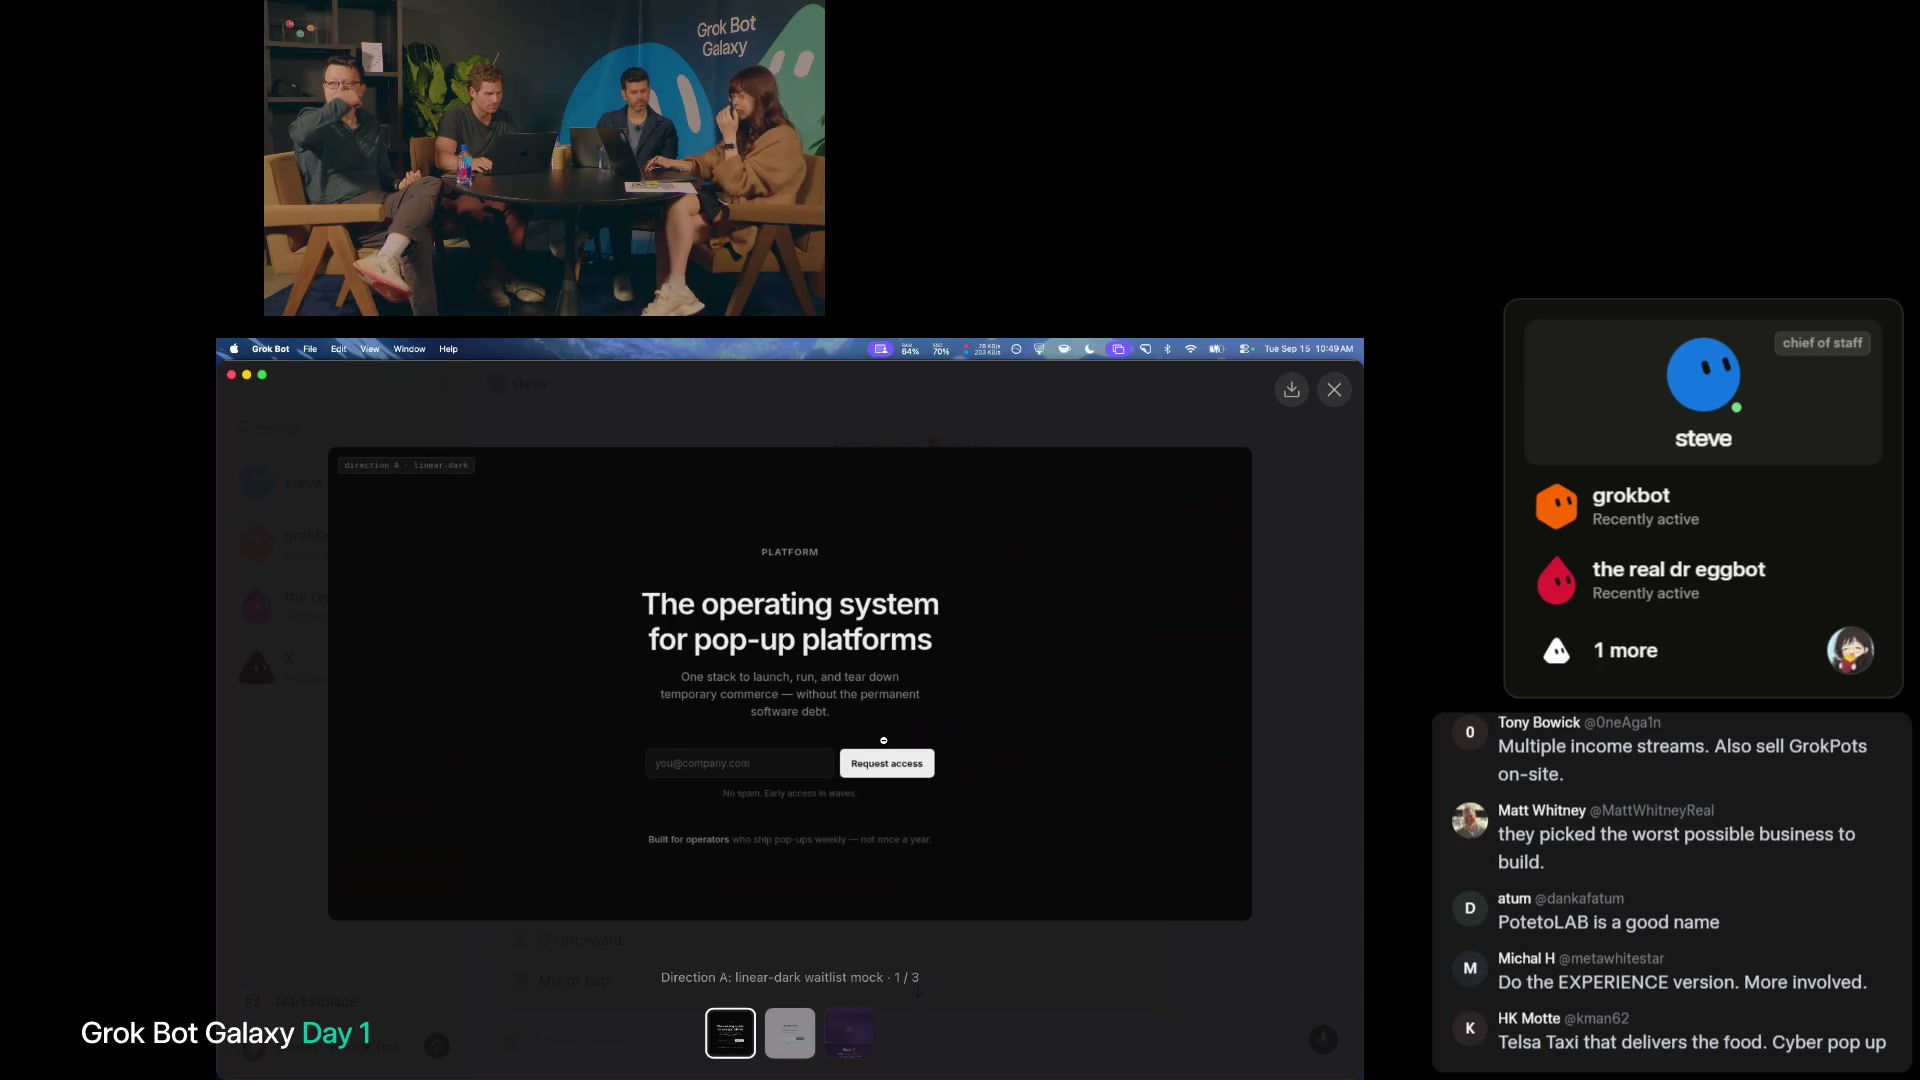Click the dimmed microphone button behind the preview
Image resolution: width=1920 pixels, height=1080 pixels.
coord(1323,1039)
